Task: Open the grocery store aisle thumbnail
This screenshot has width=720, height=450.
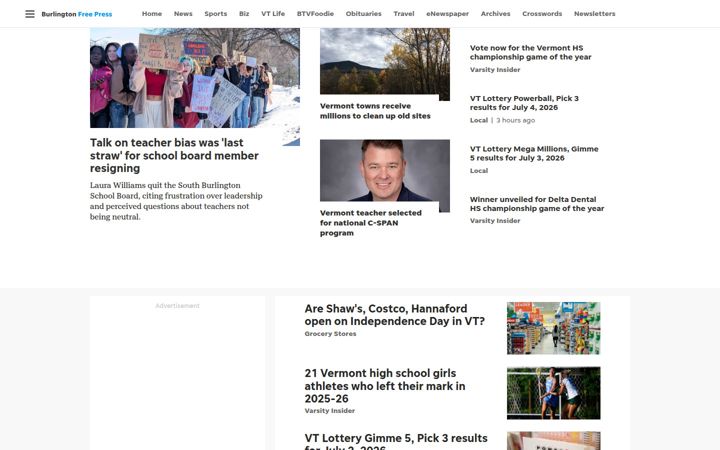Action: [553, 328]
